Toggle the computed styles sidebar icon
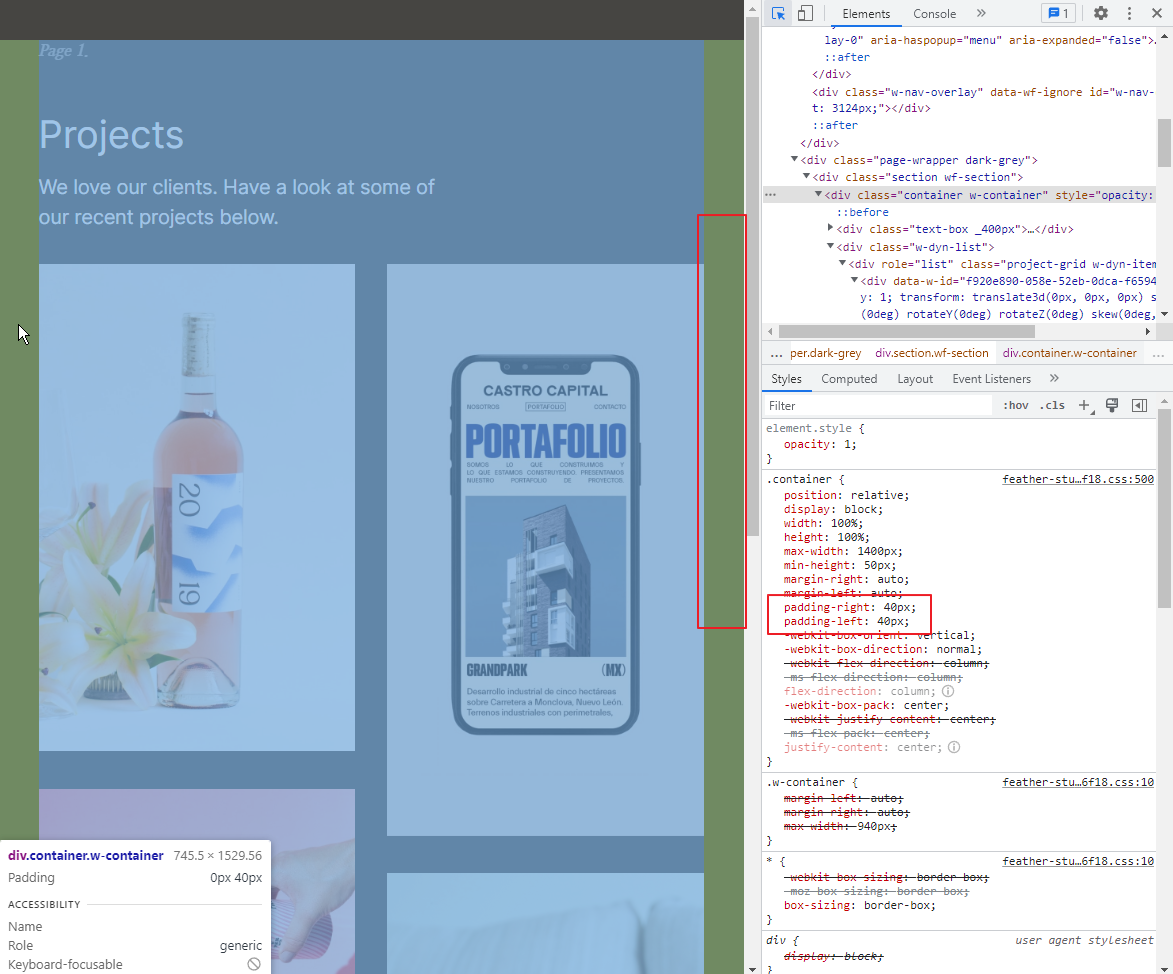Viewport: 1173px width, 974px height. coord(1139,405)
